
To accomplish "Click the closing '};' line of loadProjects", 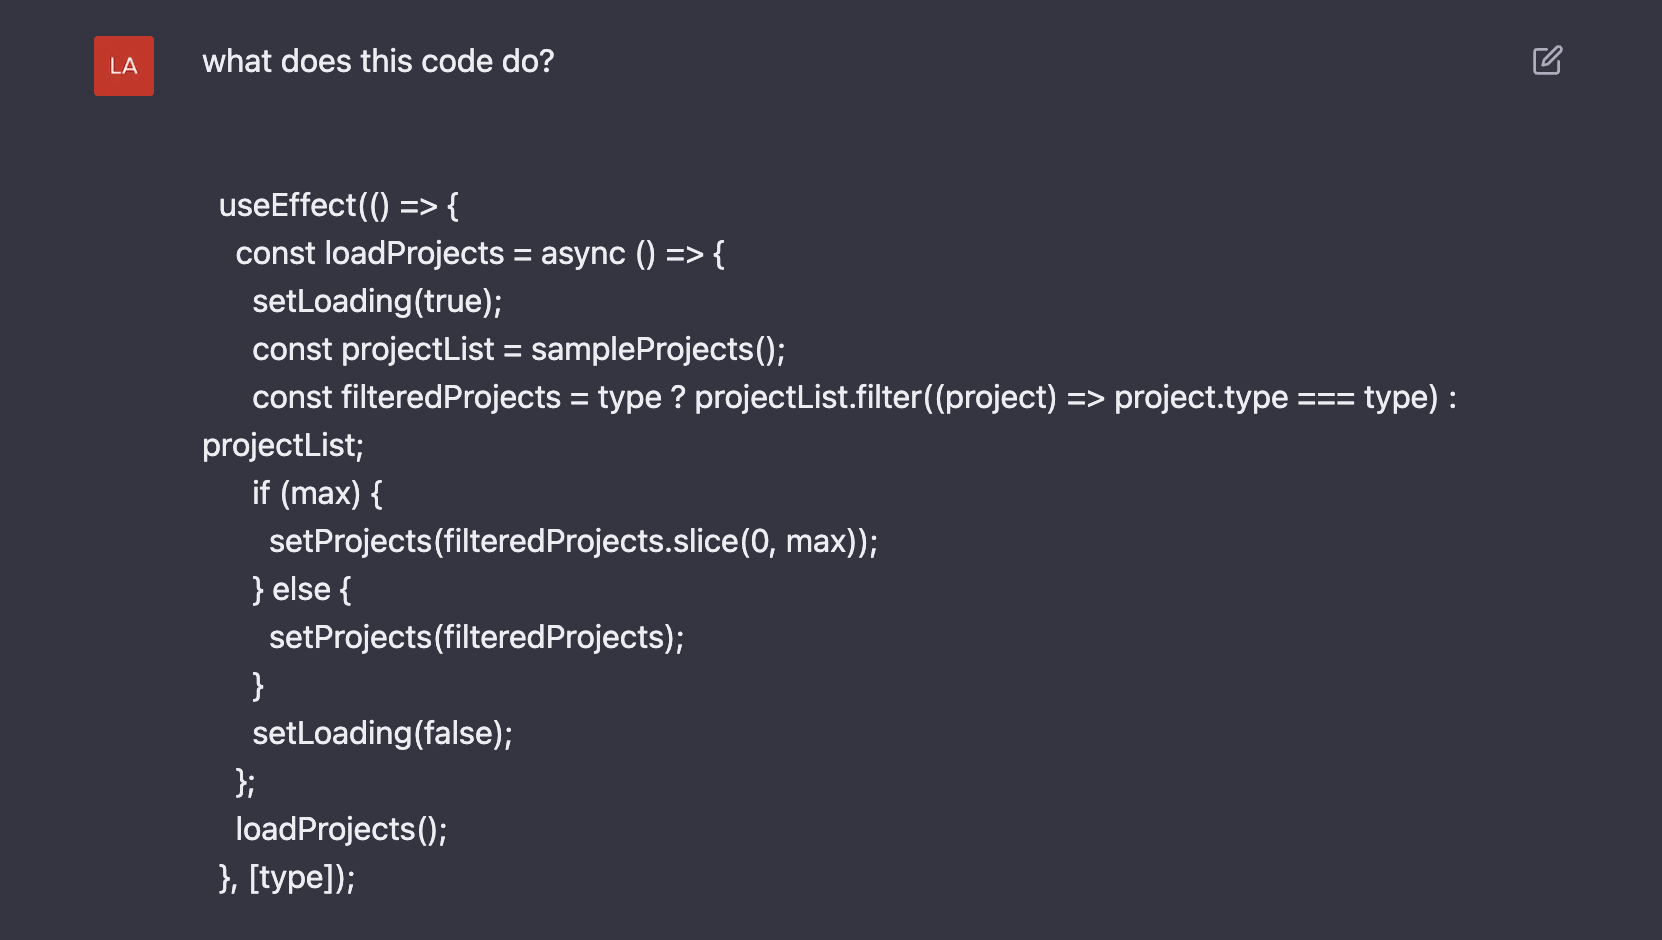I will [x=245, y=782].
